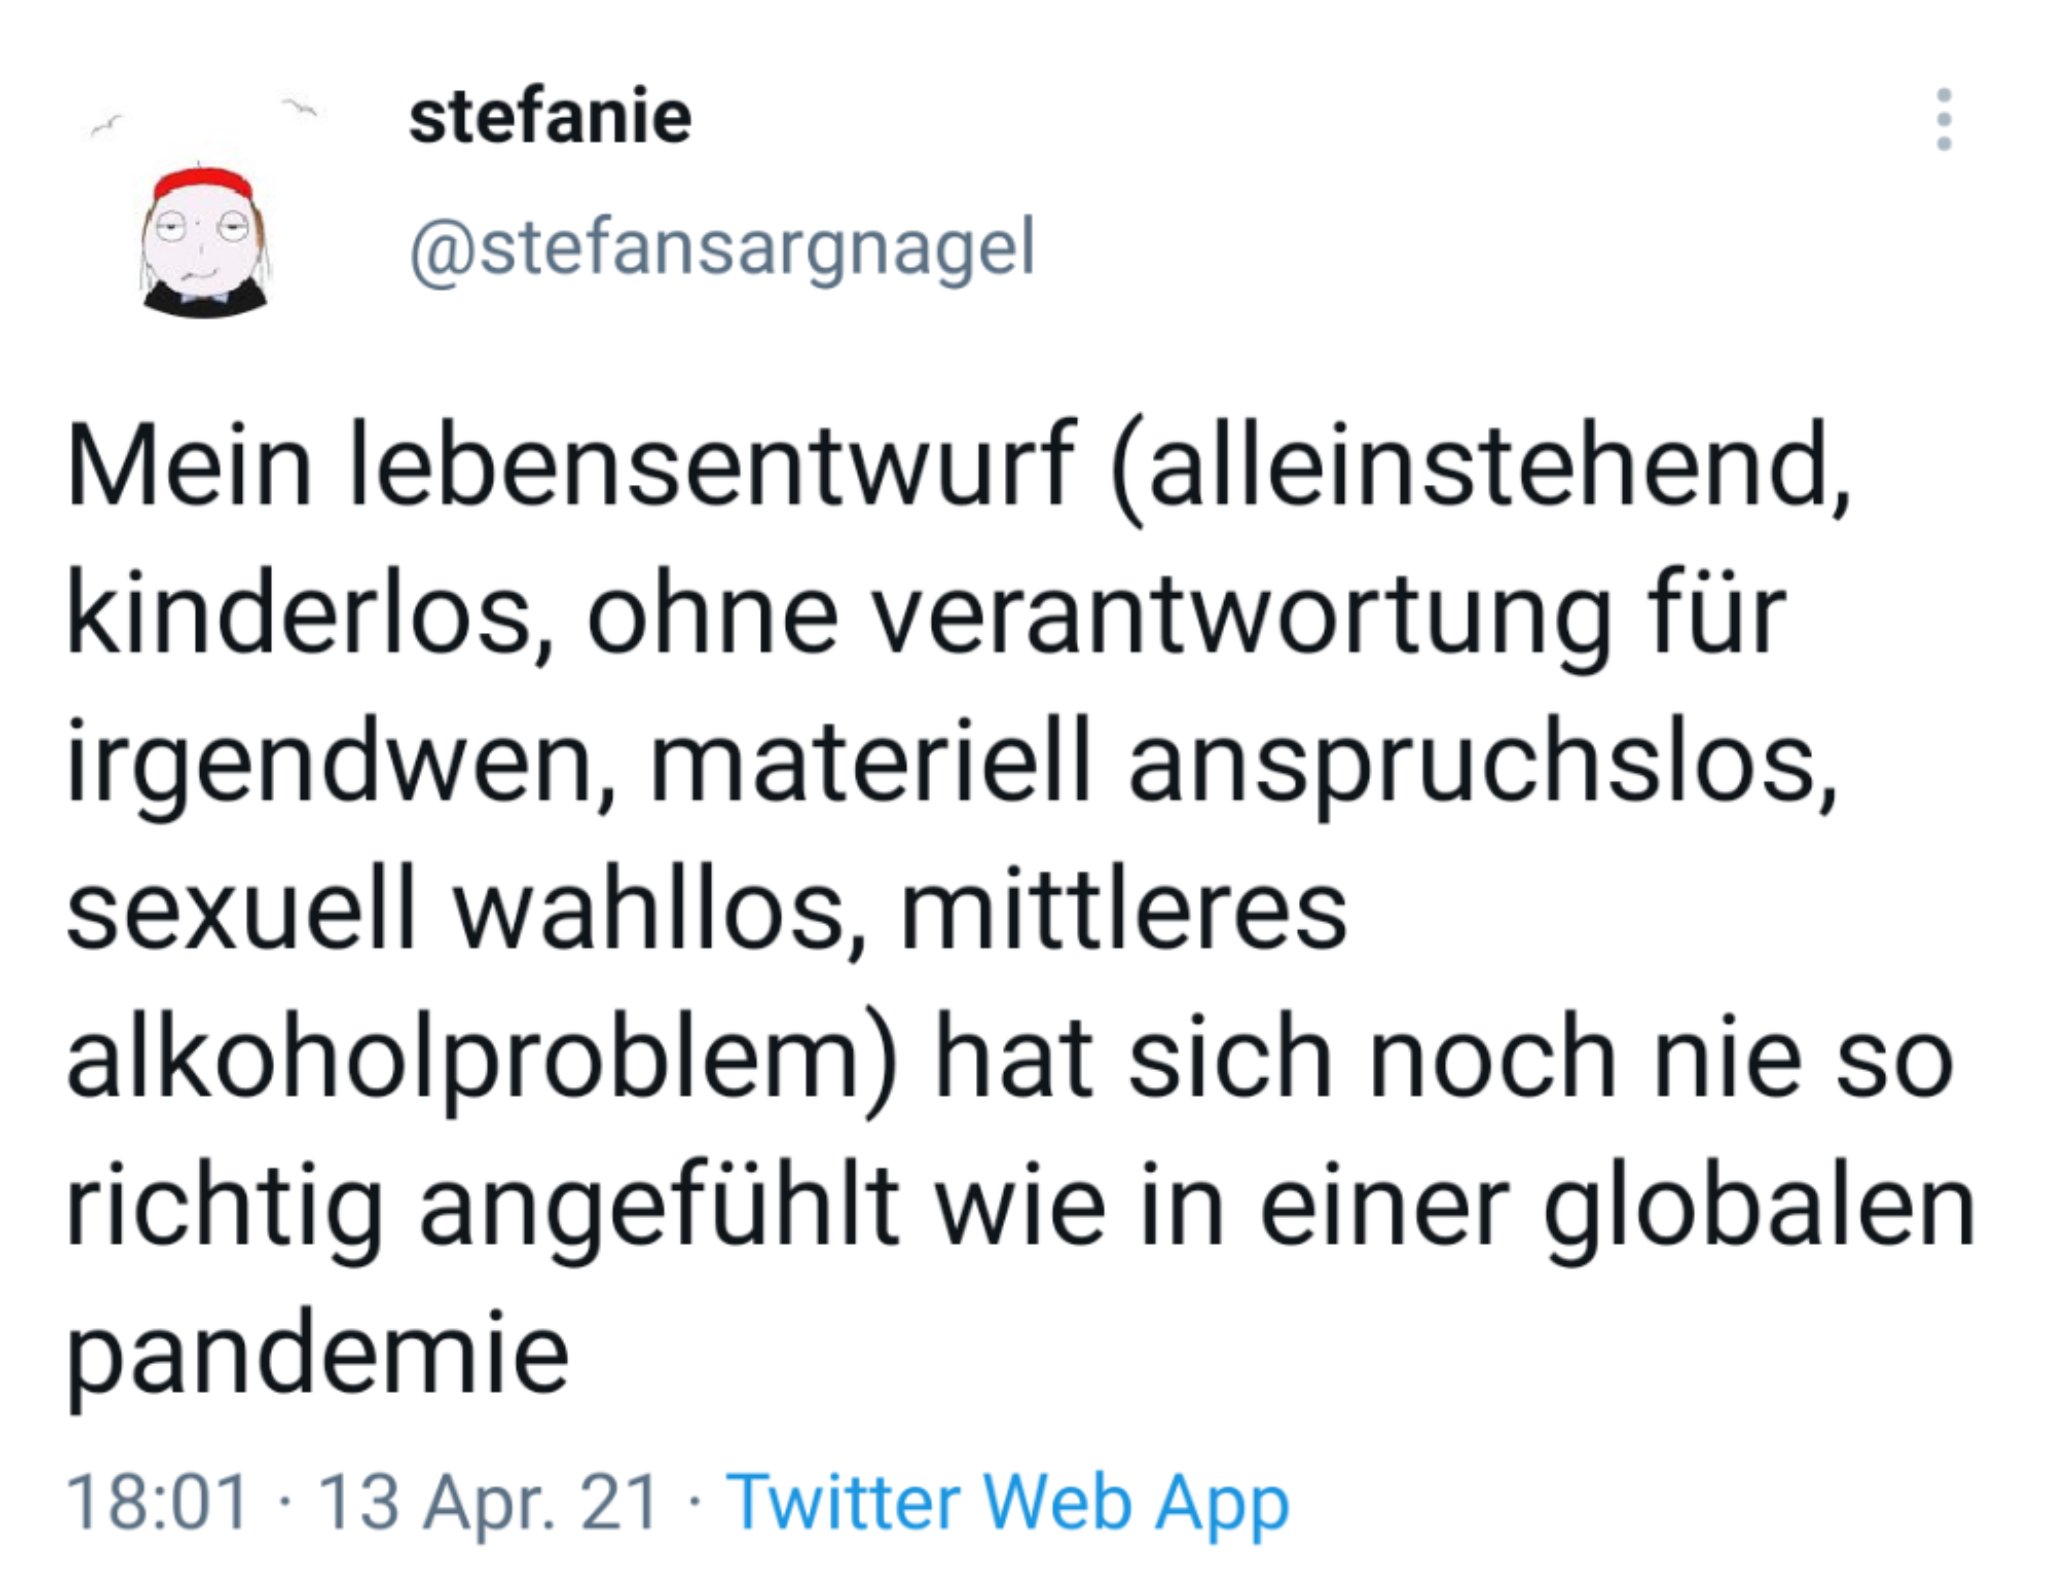Click the 18:01 timestamp
2048x1581 pixels.
[157, 1502]
